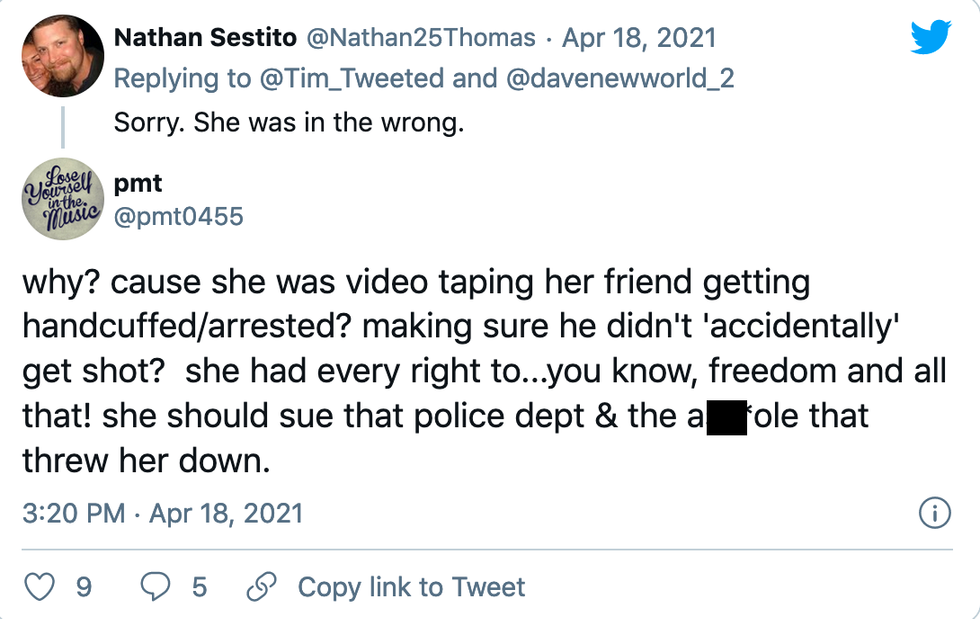
Task: Open the info circle icon
Action: 934,514
